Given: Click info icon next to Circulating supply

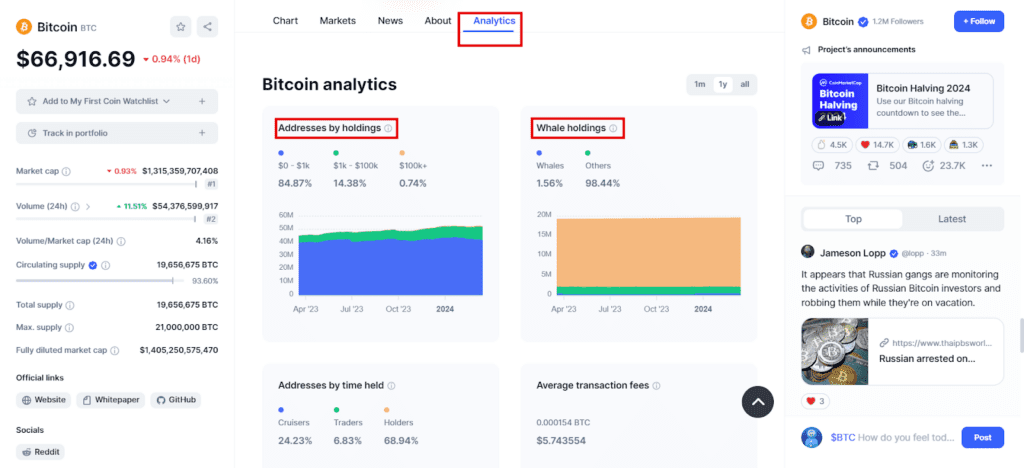Looking at the screenshot, I should pos(106,266).
